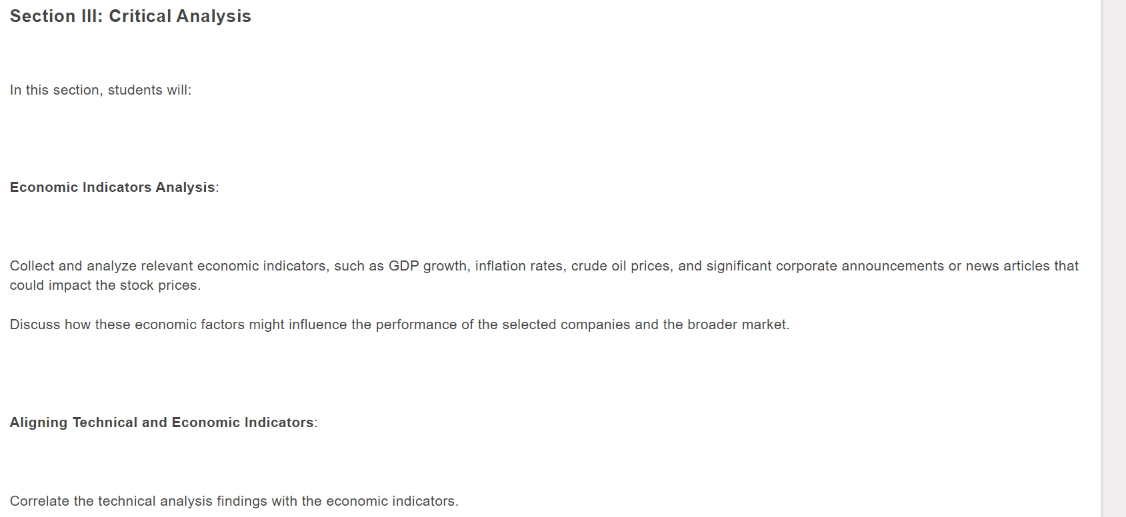Click the 'Aligning Technical and Economic Indicators' heading

162,423
